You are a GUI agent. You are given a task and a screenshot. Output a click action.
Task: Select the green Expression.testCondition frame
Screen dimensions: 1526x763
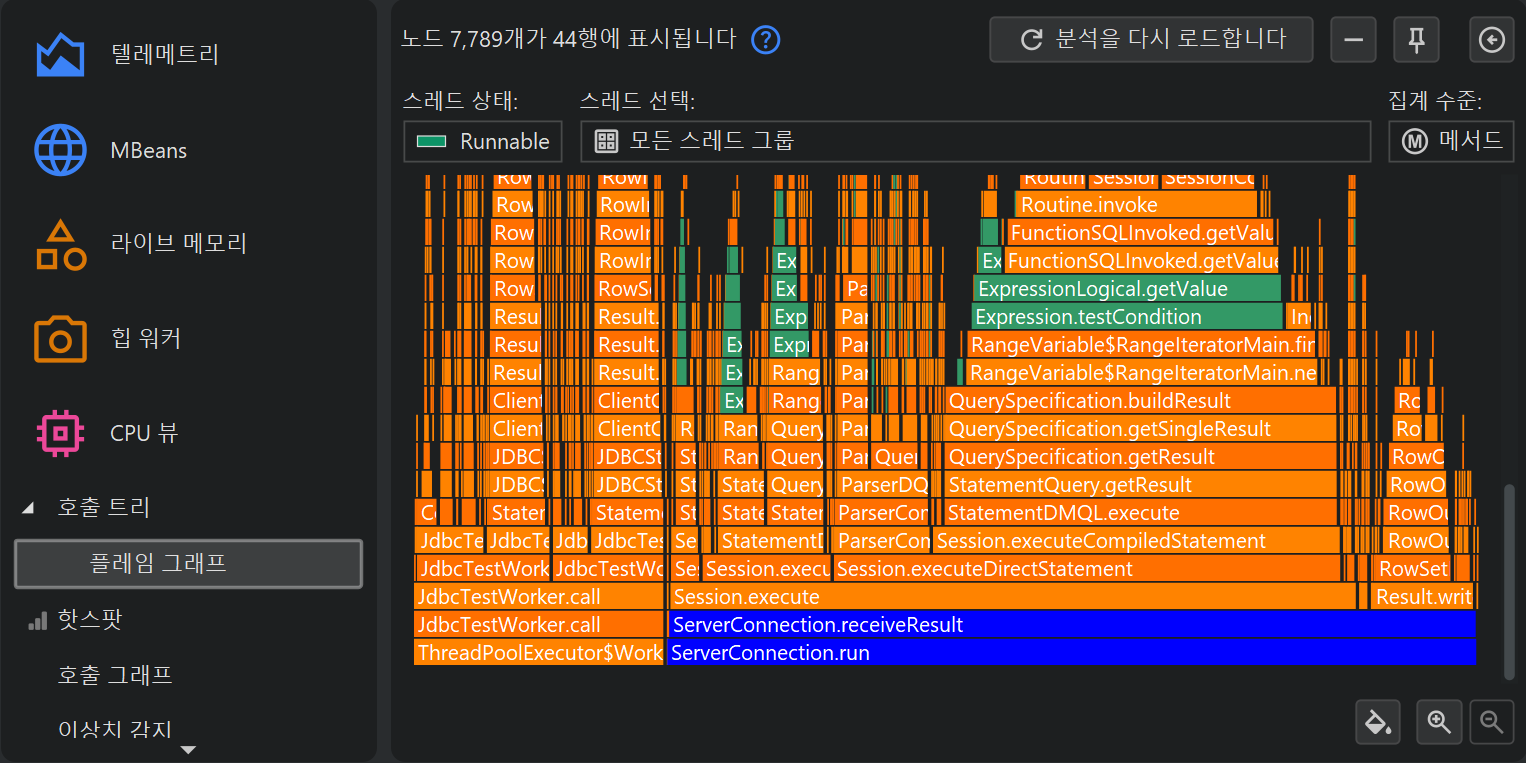(x=1127, y=317)
